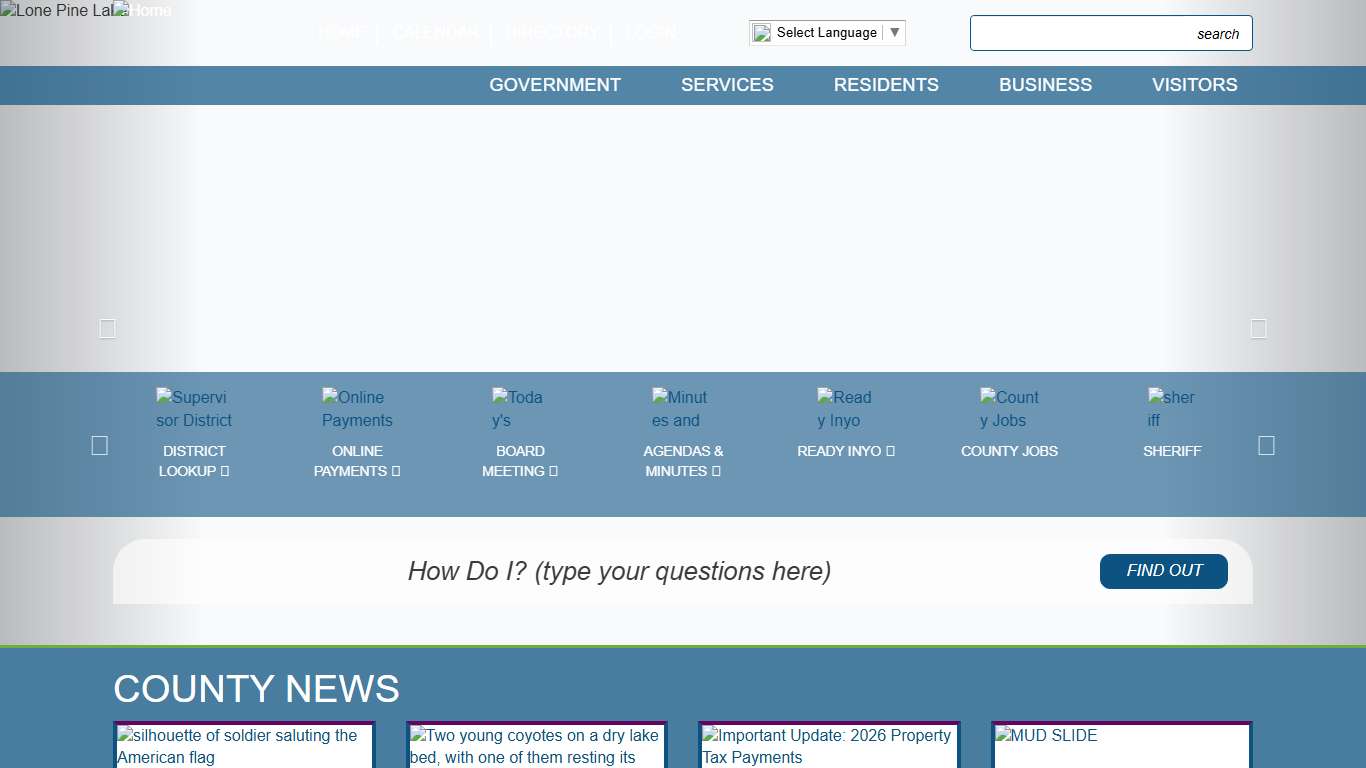Image resolution: width=1366 pixels, height=768 pixels.
Task: Go to previous hero slideshow image
Action: click(108, 328)
